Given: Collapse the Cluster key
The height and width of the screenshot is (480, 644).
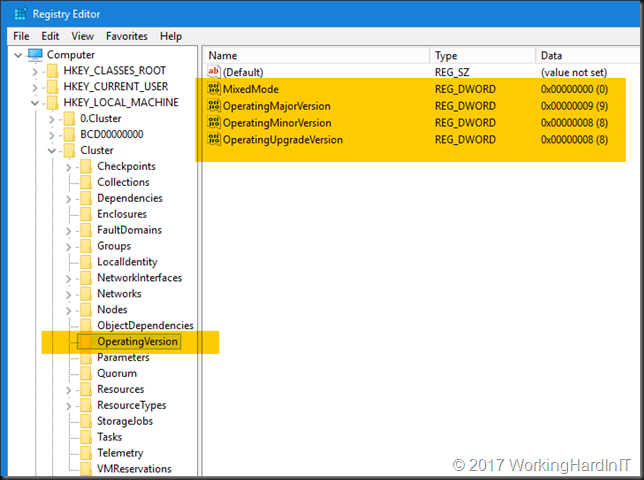Looking at the screenshot, I should pos(52,151).
